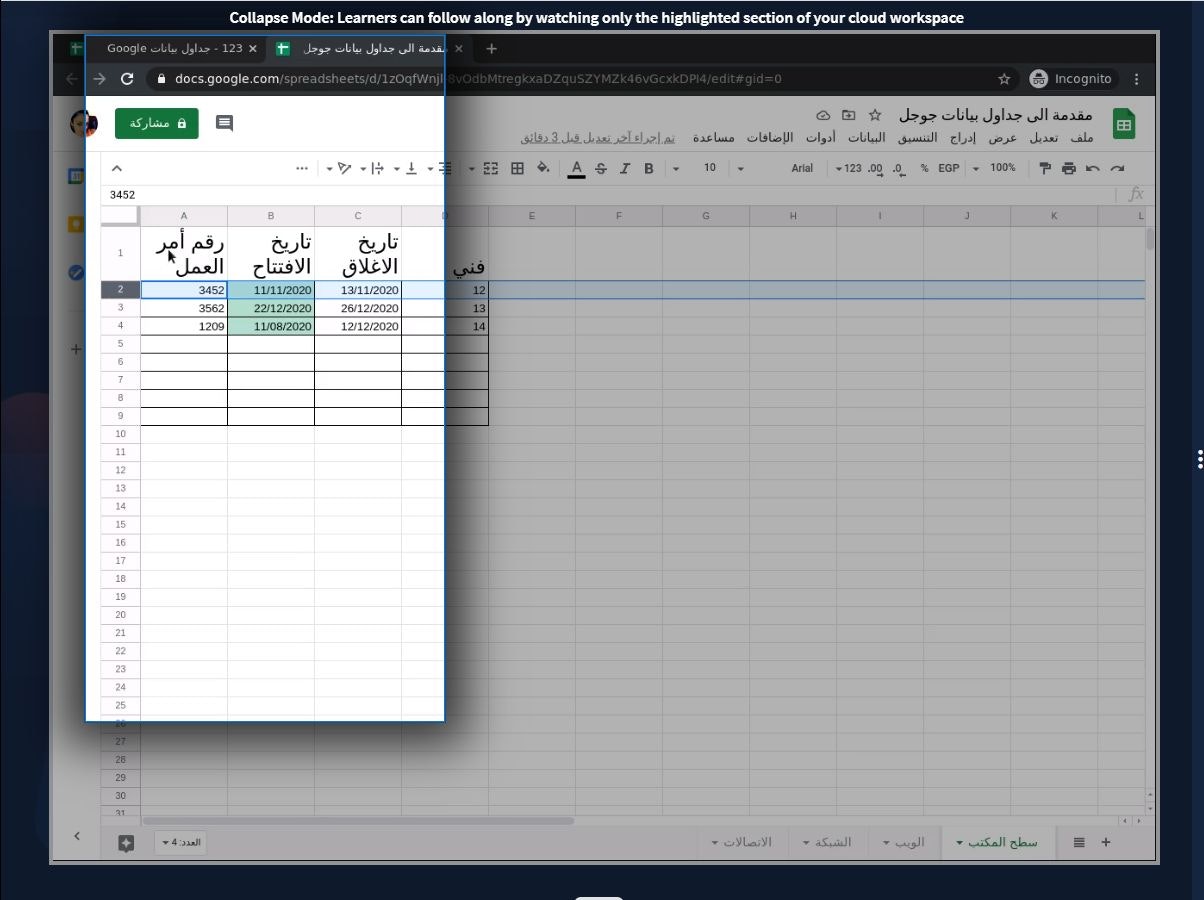Image resolution: width=1204 pixels, height=900 pixels.
Task: Select cell containing 26/12/2020
Action: pos(358,308)
